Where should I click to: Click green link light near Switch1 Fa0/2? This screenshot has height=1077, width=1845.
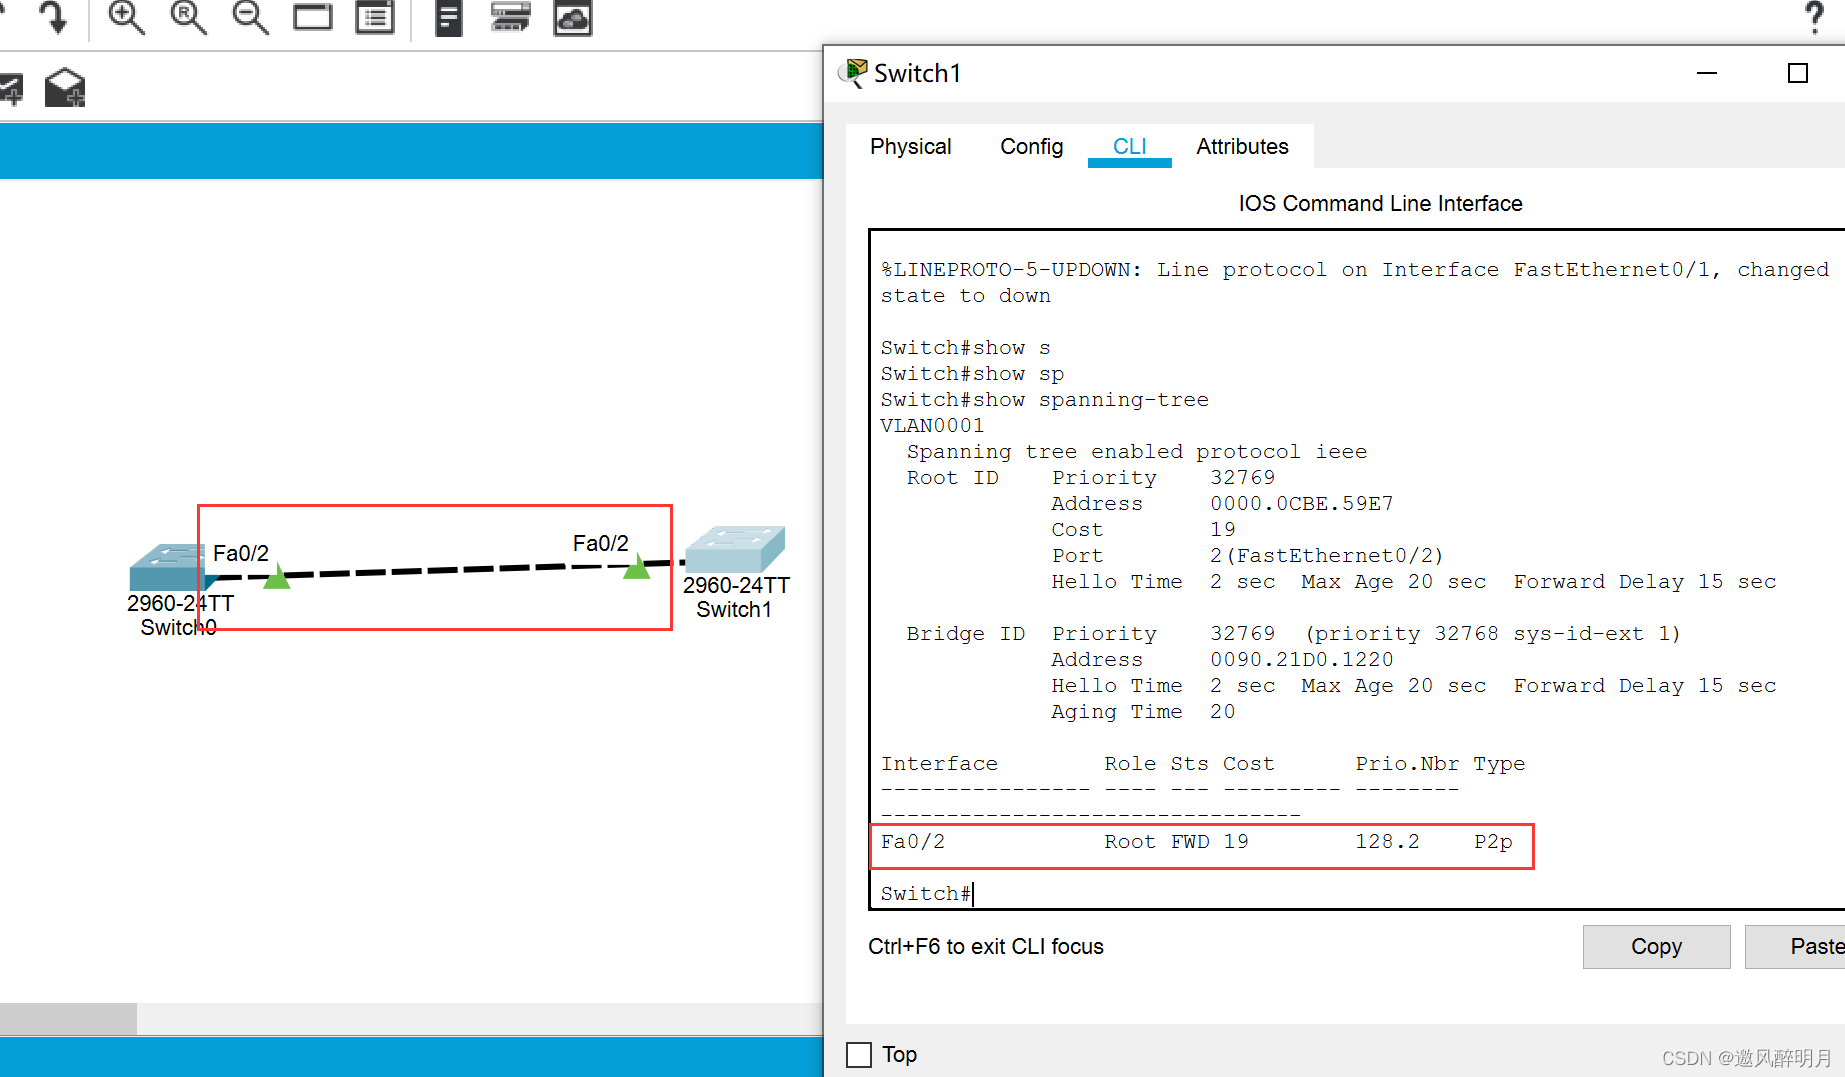click(636, 567)
